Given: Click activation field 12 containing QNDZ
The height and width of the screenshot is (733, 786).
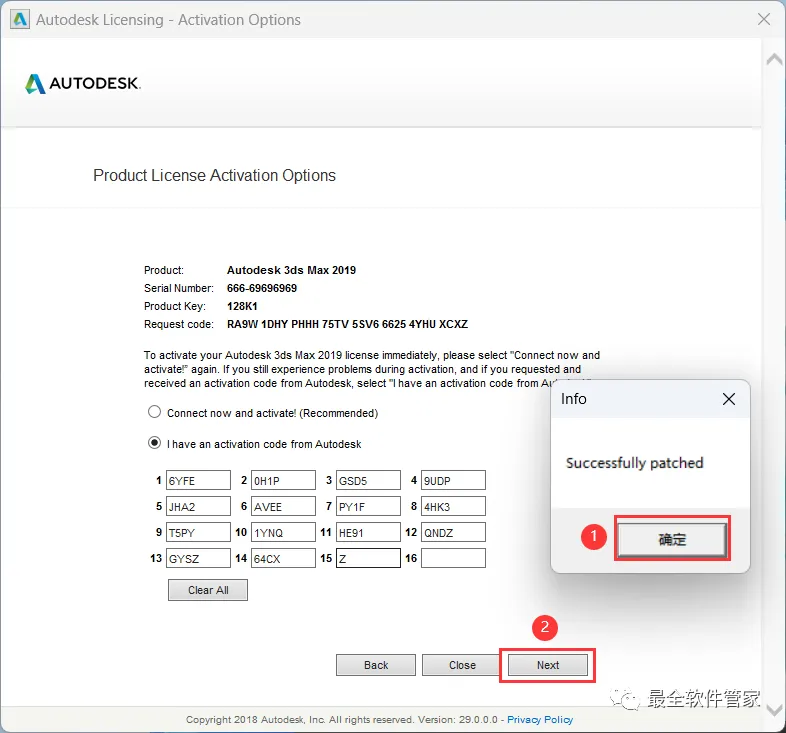Looking at the screenshot, I should pyautogui.click(x=453, y=532).
